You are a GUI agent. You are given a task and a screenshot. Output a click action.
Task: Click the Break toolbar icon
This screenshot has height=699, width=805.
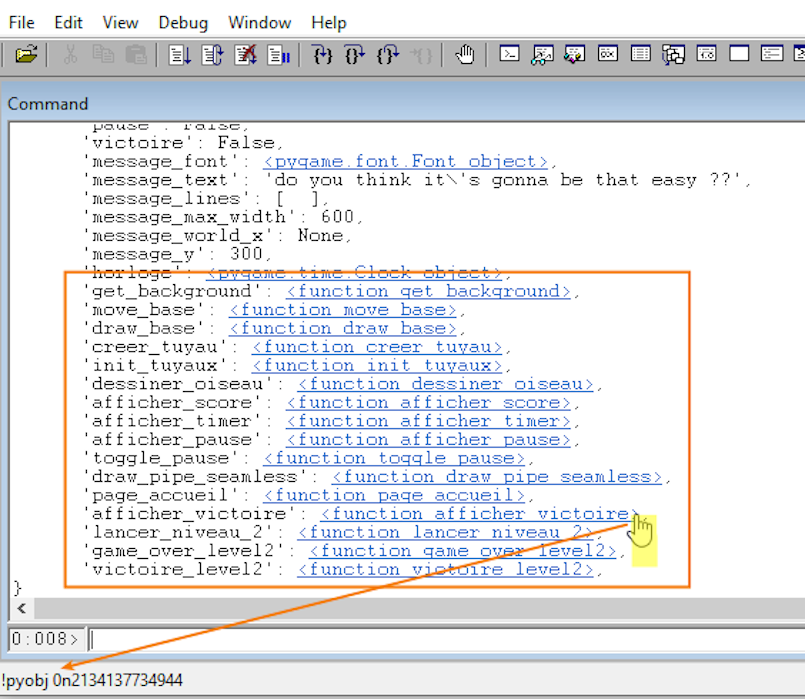click(x=278, y=55)
